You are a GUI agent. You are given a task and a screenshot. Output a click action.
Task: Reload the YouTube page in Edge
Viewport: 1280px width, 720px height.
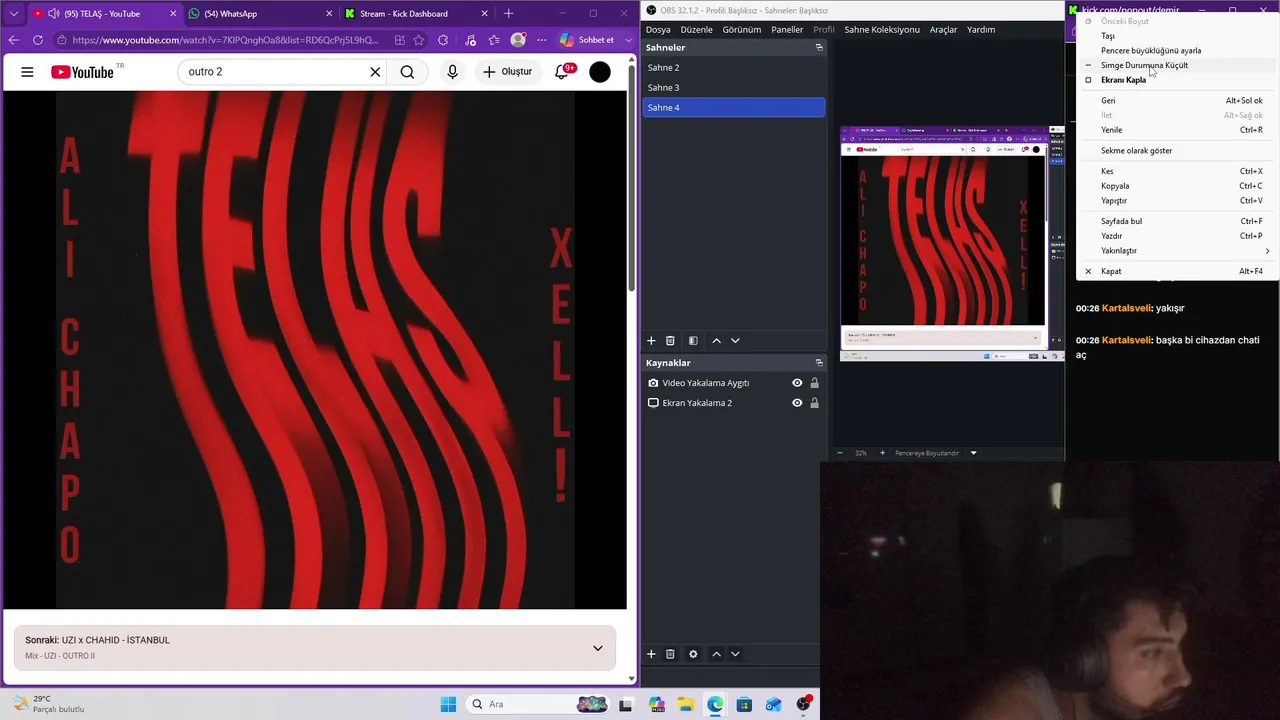pos(38,40)
